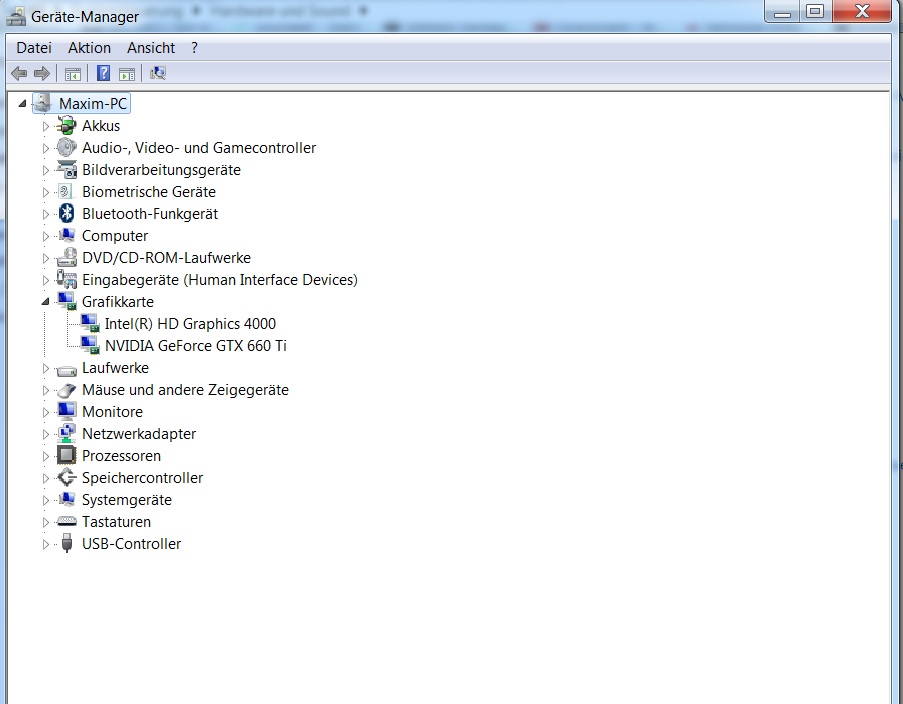
Task: Click the Netzwerkadapter network icon
Action: [x=67, y=433]
